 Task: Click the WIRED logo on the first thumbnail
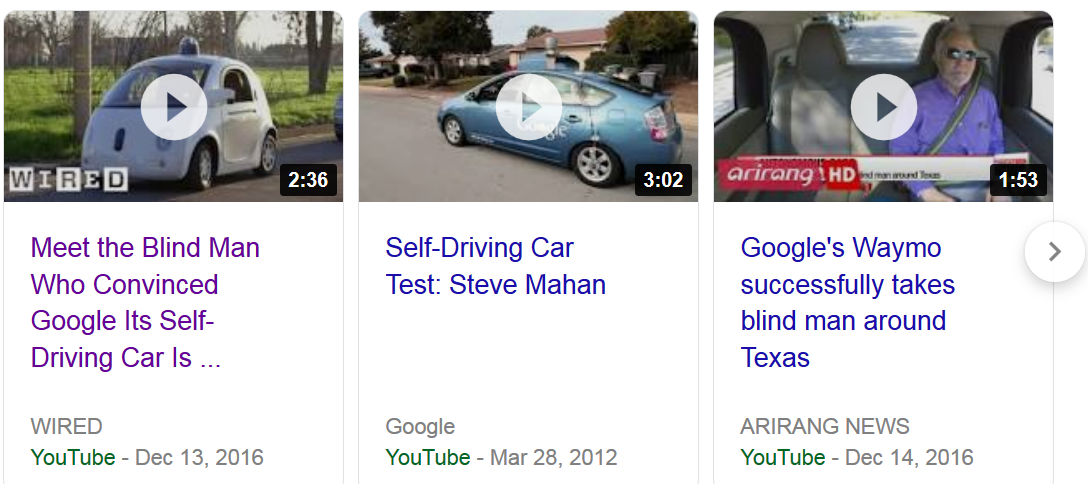point(68,180)
